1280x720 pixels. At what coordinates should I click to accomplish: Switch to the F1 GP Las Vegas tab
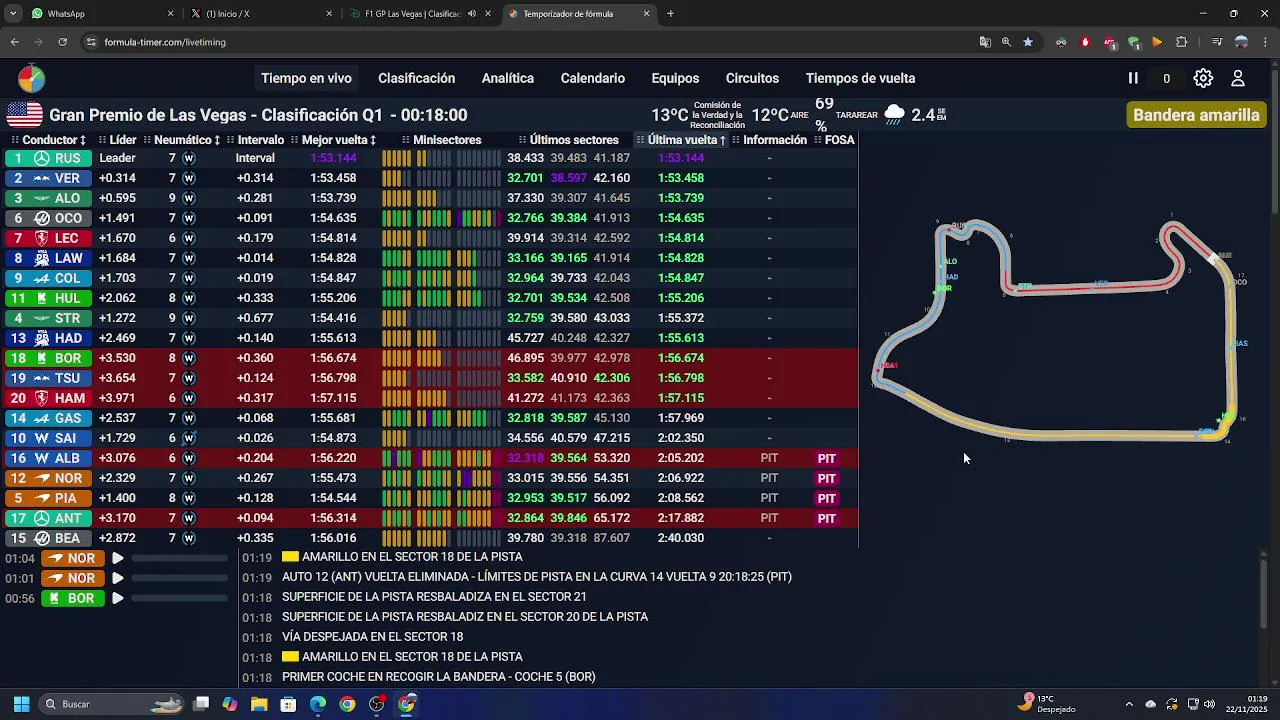(420, 14)
